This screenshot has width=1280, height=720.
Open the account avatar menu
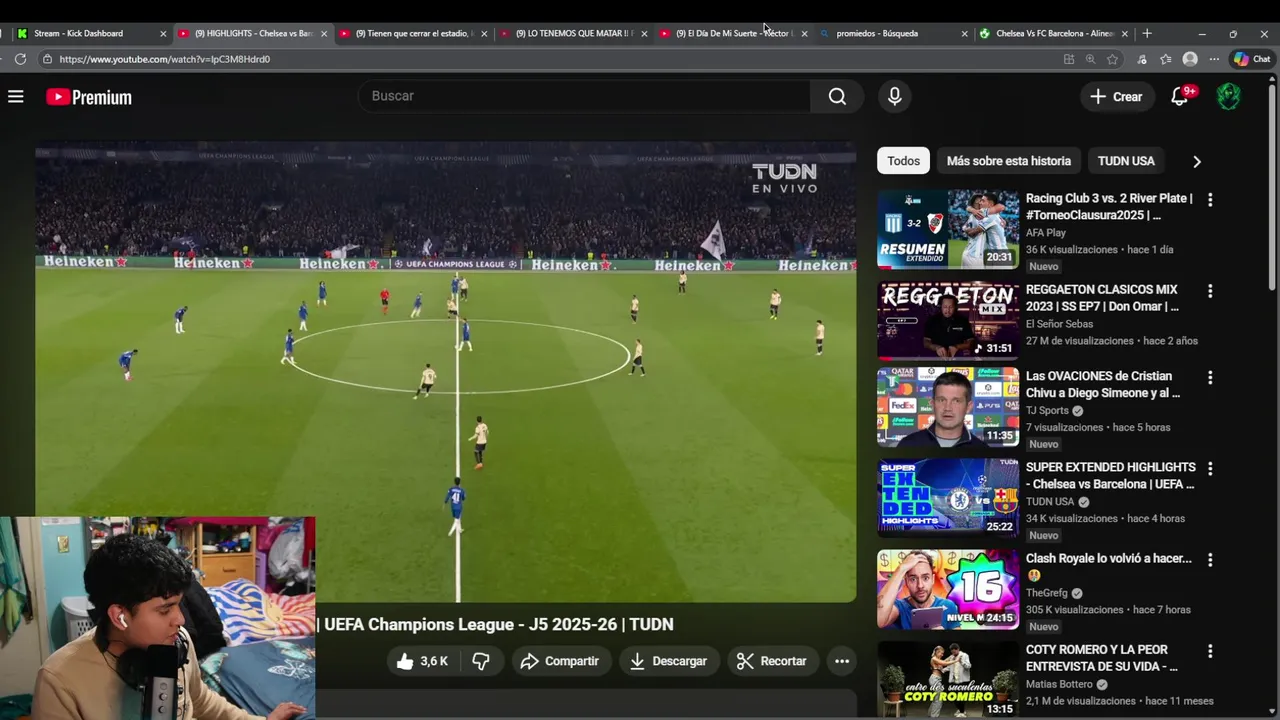pyautogui.click(x=1229, y=96)
